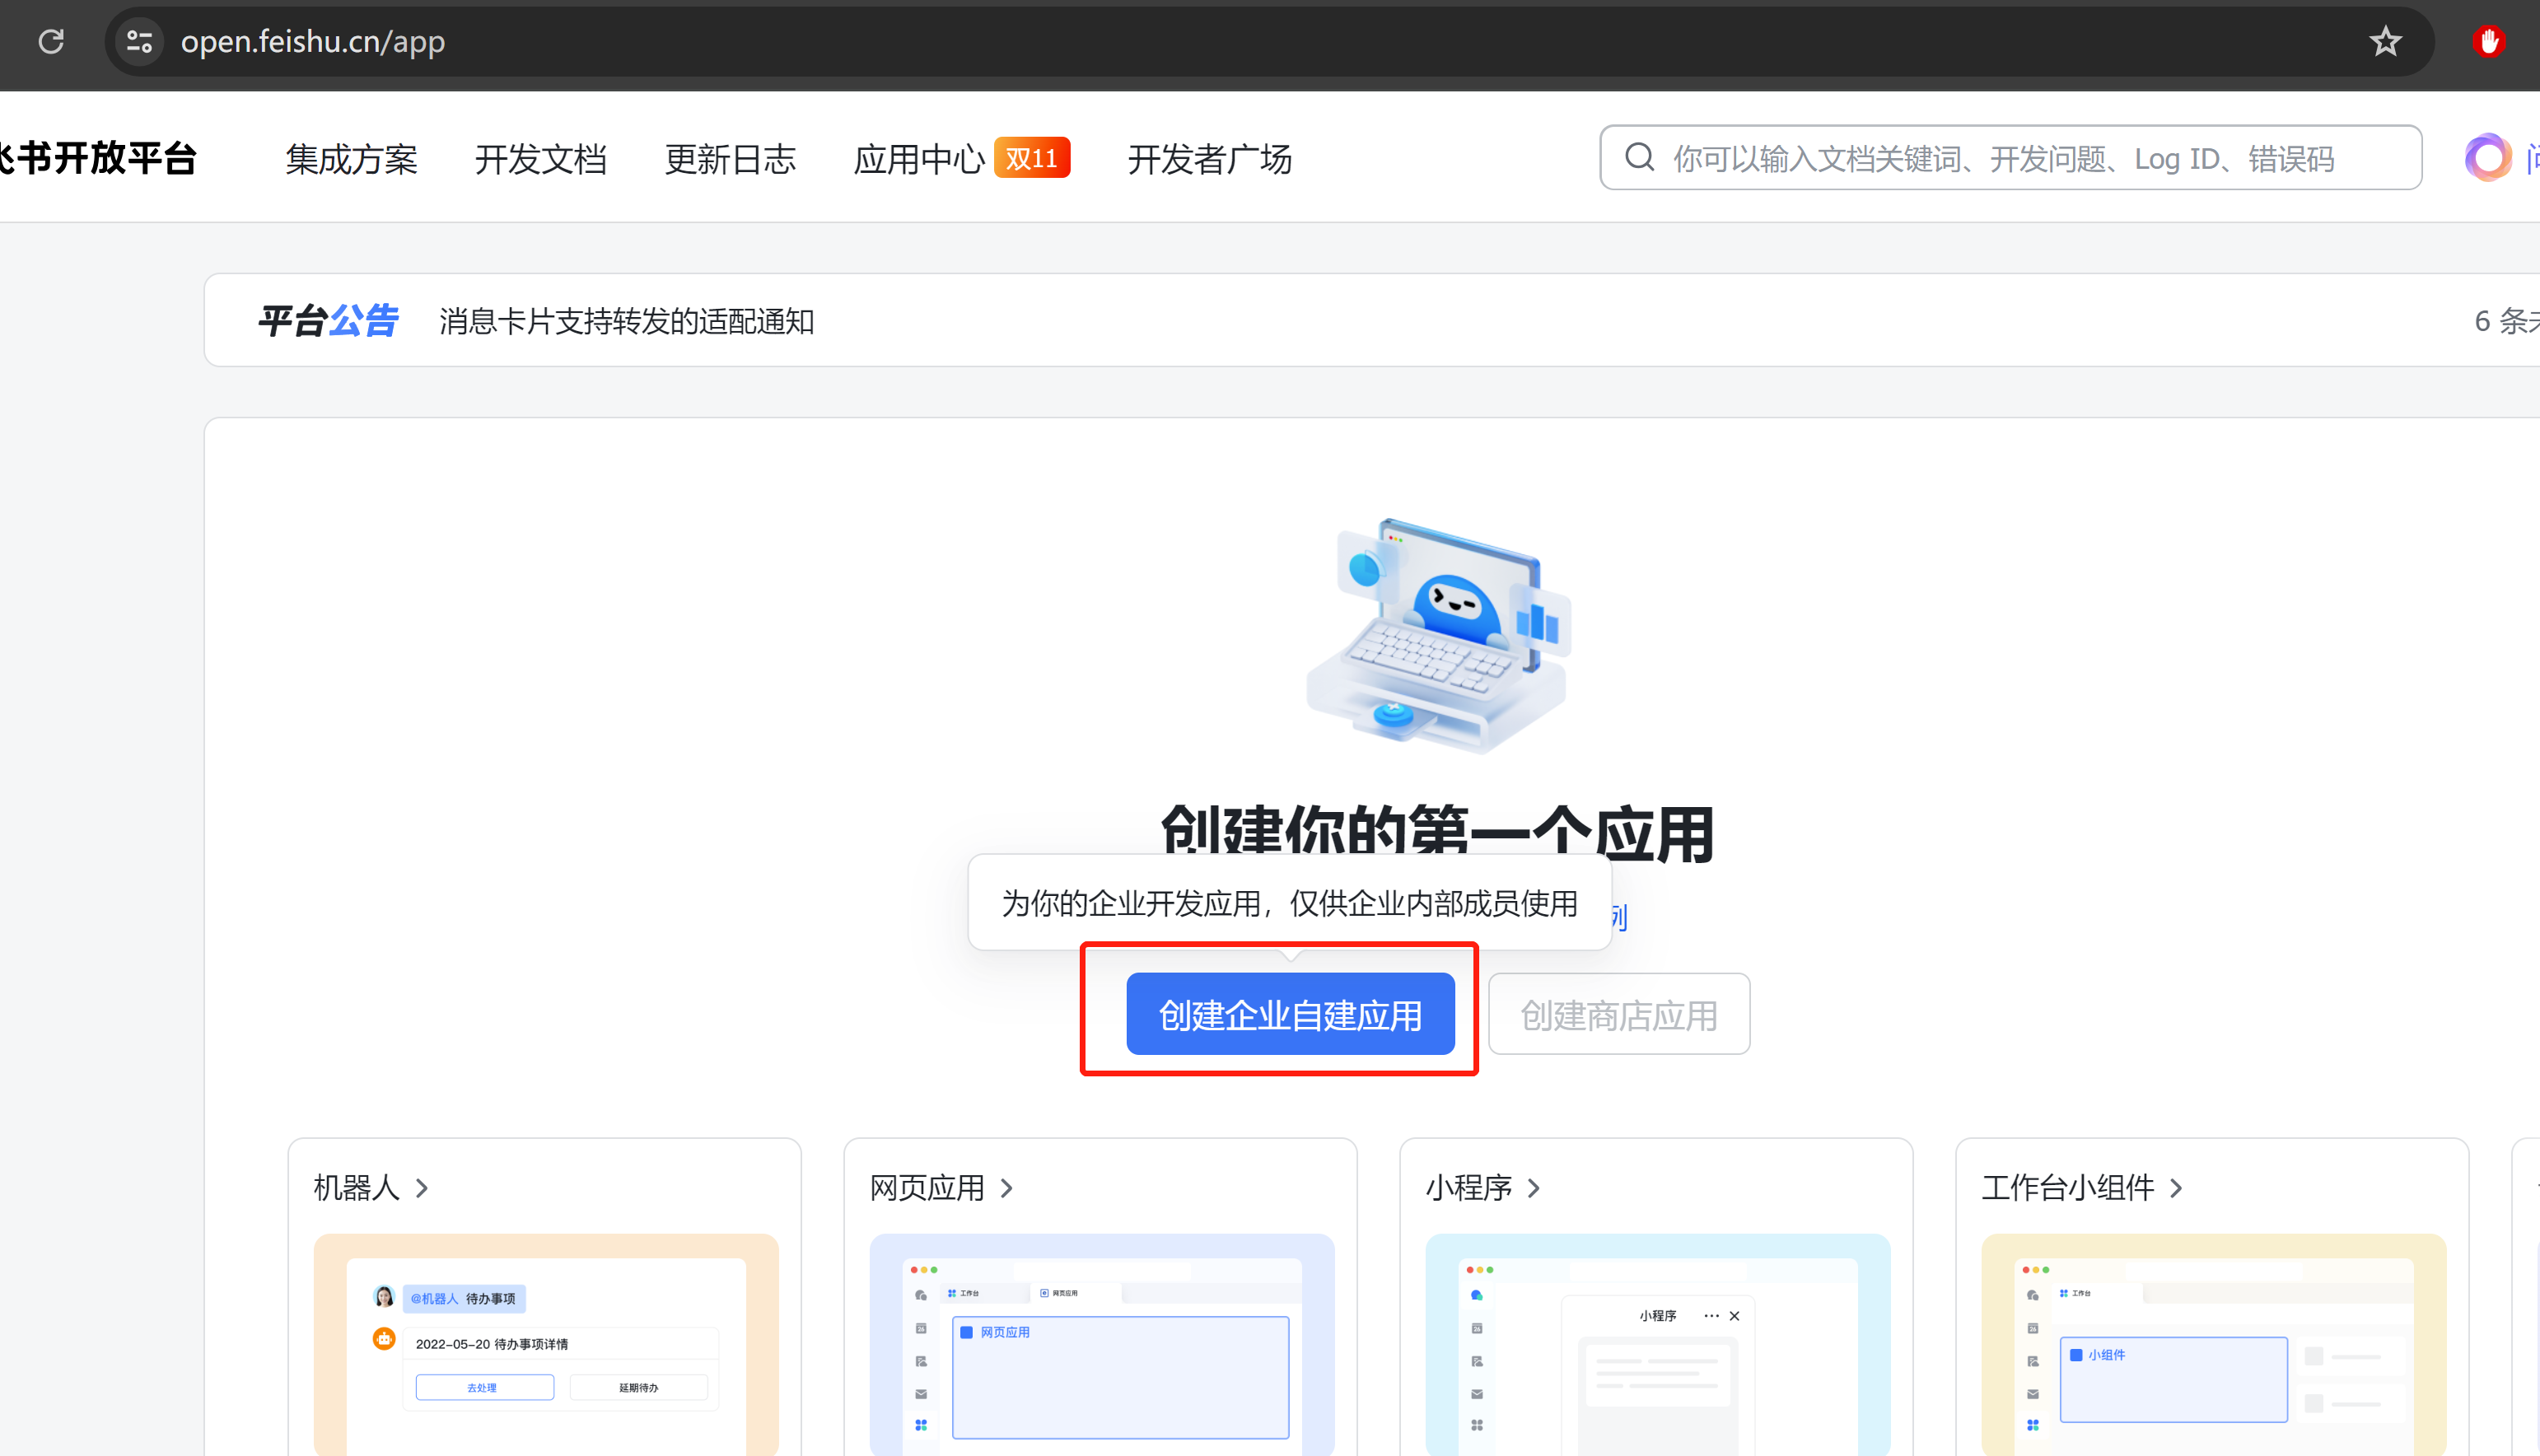Open 开发者广场 in navigation
The width and height of the screenshot is (2540, 1456).
1209,159
